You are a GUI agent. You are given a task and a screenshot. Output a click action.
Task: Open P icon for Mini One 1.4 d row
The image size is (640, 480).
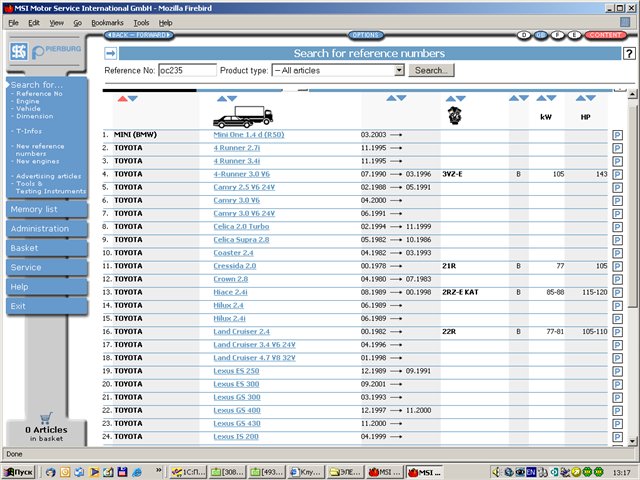(x=617, y=136)
